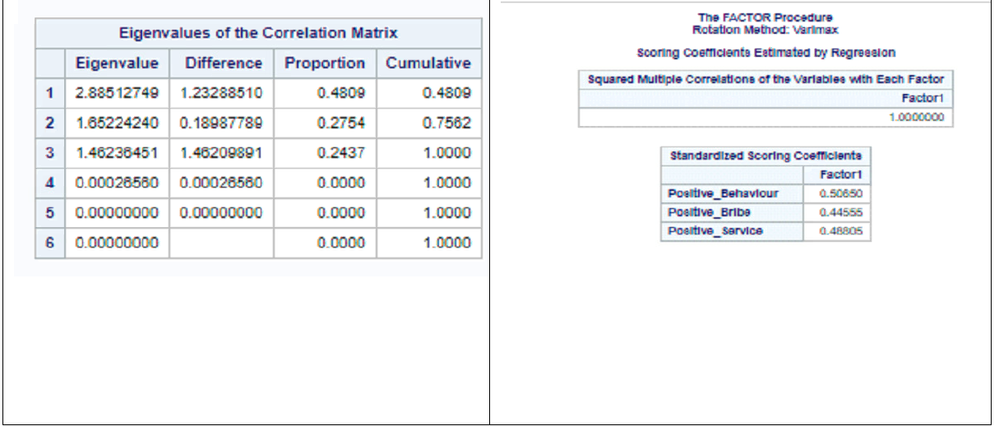Click row label '6' in eigenvalues table
999x427 pixels.
(x=50, y=243)
